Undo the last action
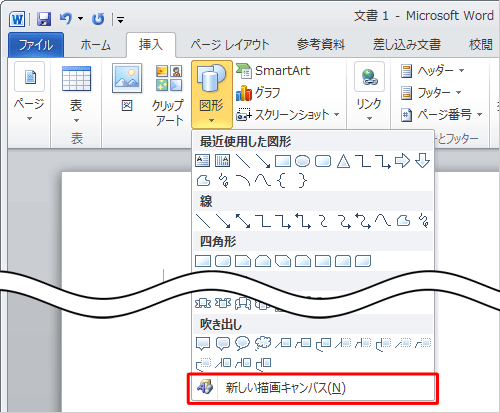The height and width of the screenshot is (413, 500). 66,19
